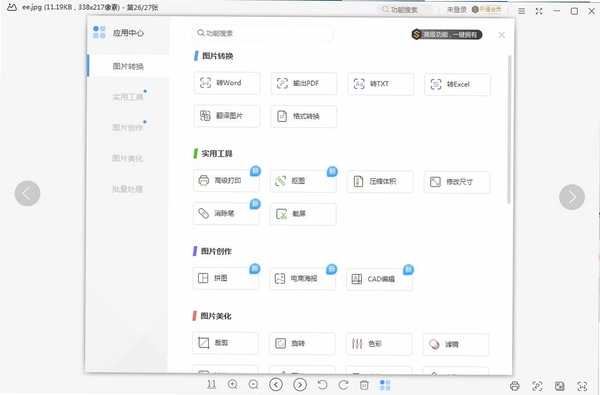Select the 批量处理 sidebar tab

(x=128, y=189)
